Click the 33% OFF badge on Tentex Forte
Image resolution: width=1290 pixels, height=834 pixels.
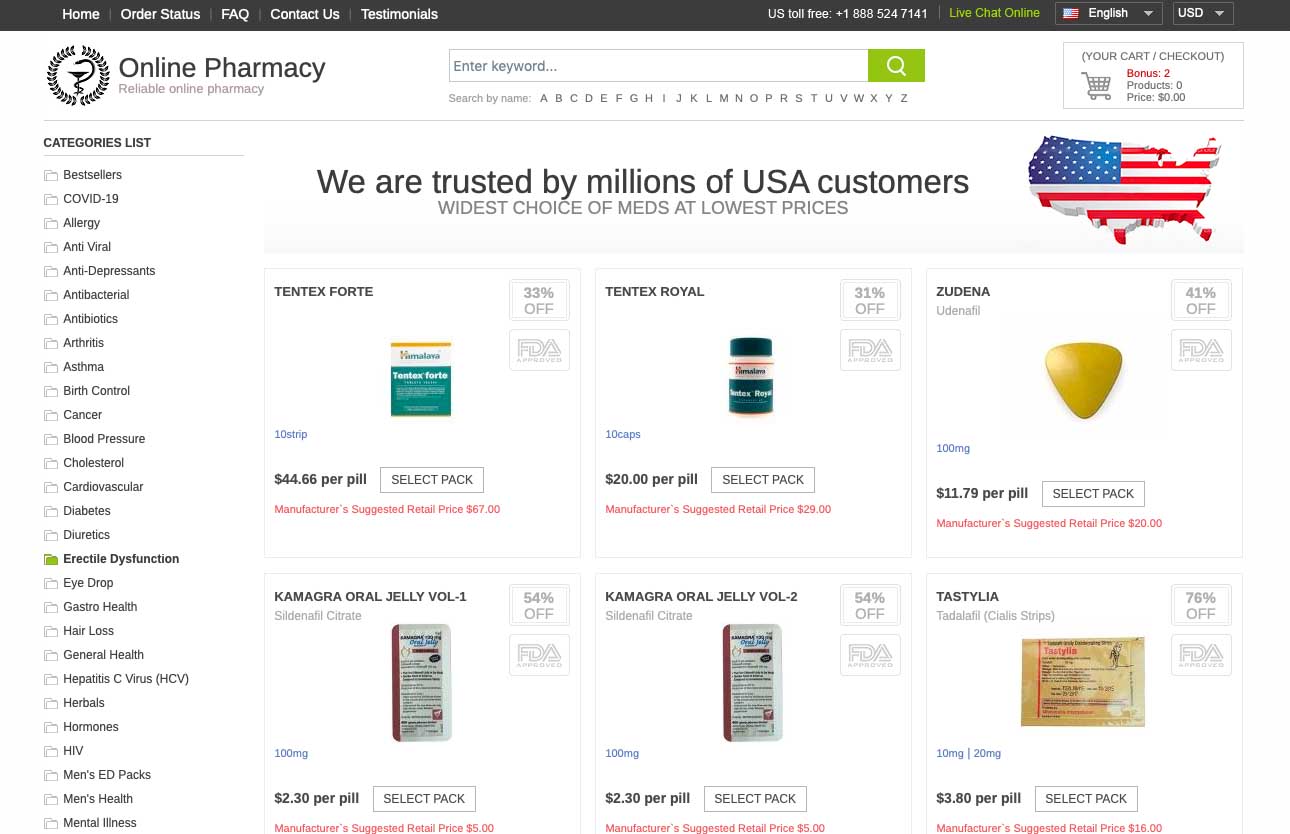(x=539, y=300)
